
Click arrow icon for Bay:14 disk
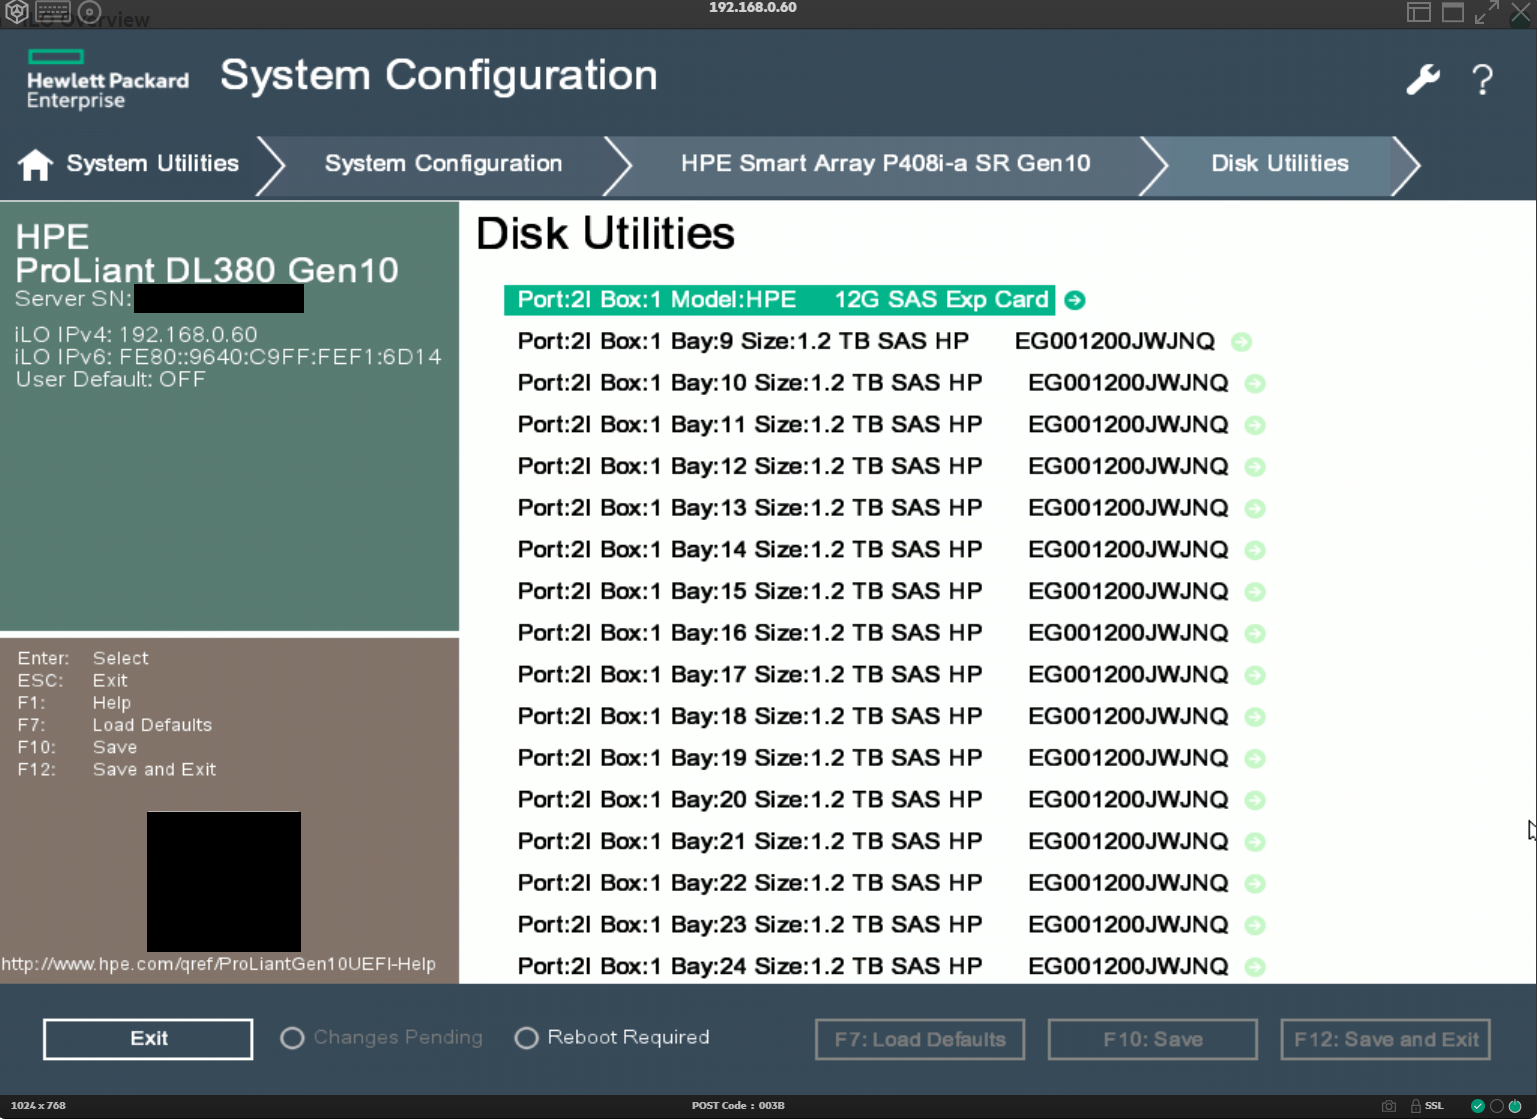click(x=1255, y=550)
